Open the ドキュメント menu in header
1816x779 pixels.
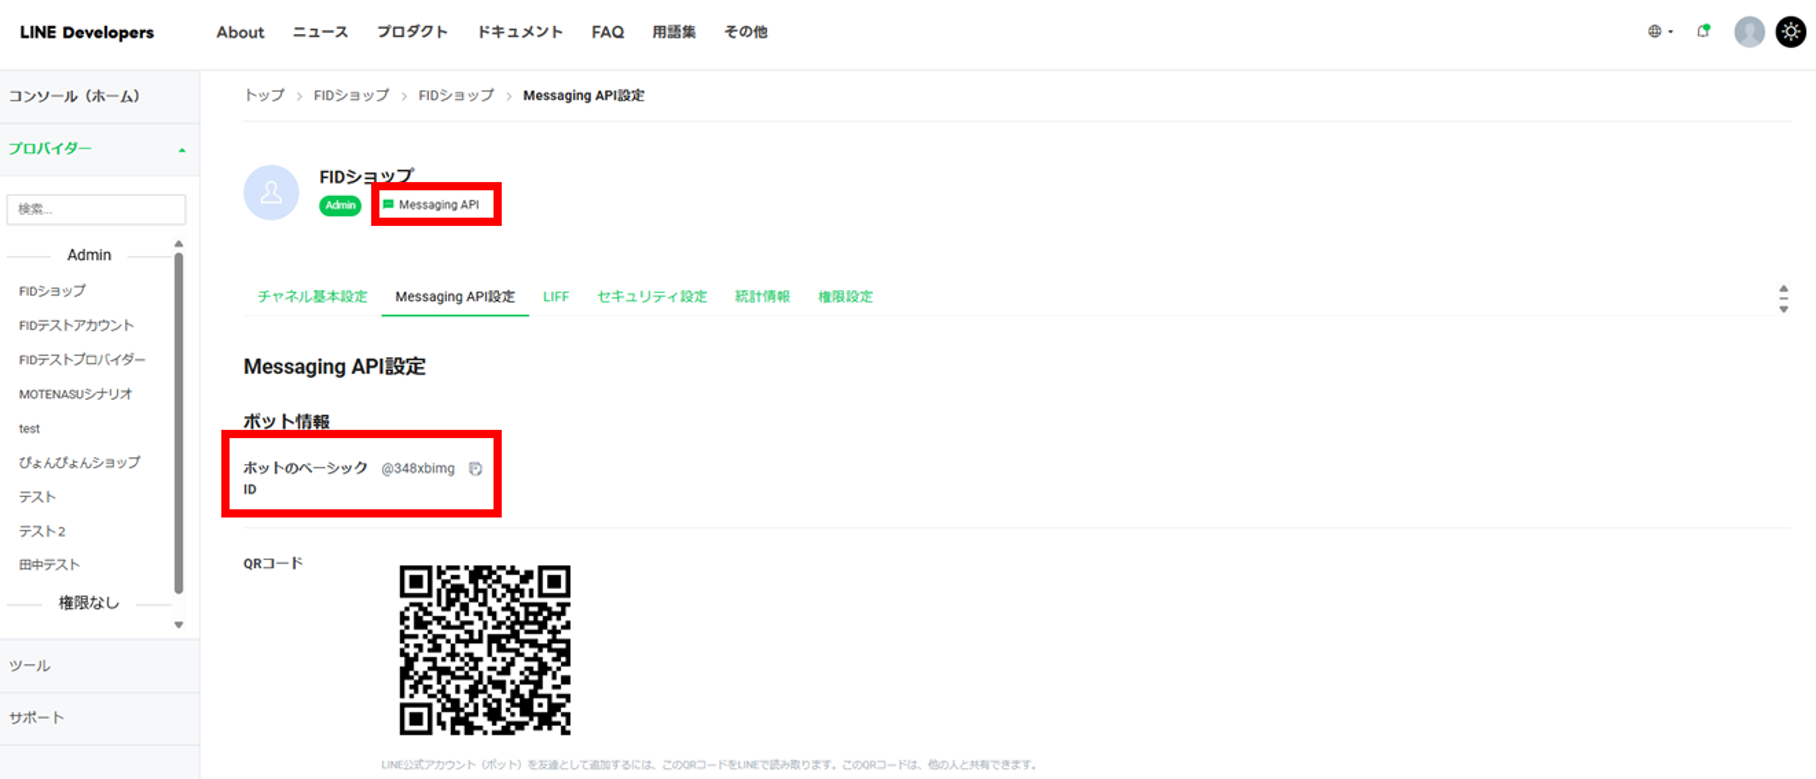(519, 32)
